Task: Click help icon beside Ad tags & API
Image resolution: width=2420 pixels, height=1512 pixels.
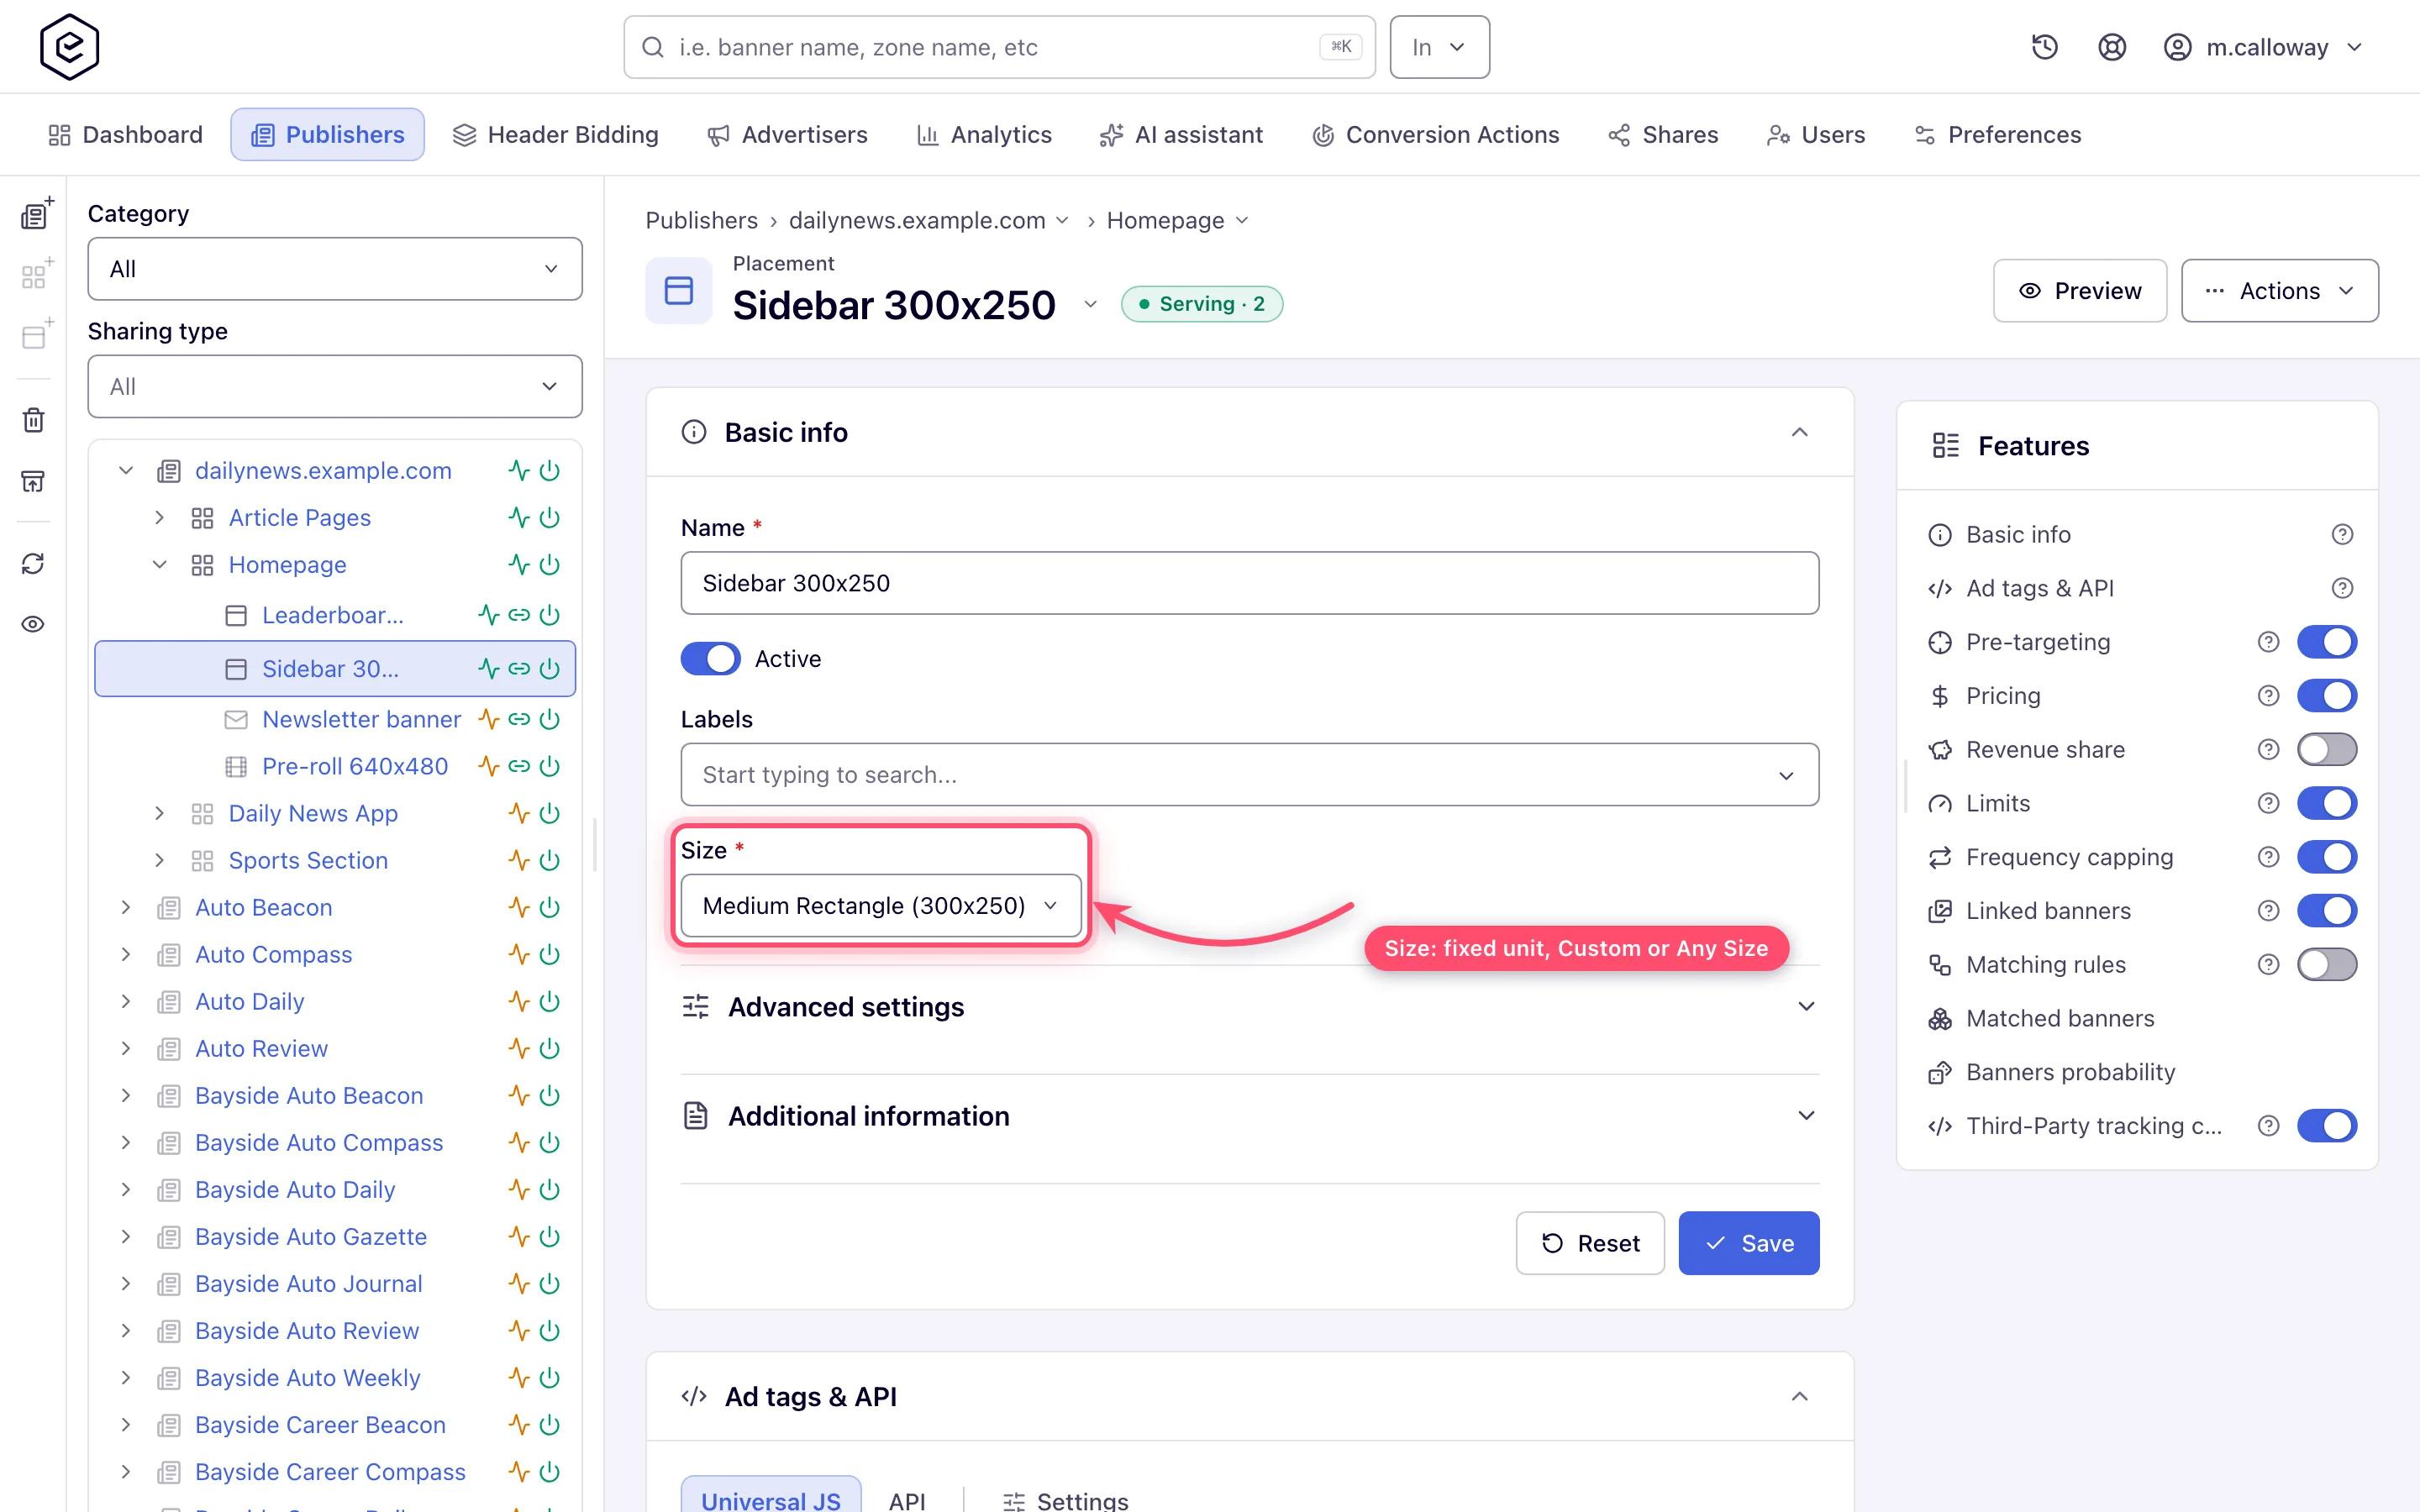Action: pyautogui.click(x=2342, y=588)
